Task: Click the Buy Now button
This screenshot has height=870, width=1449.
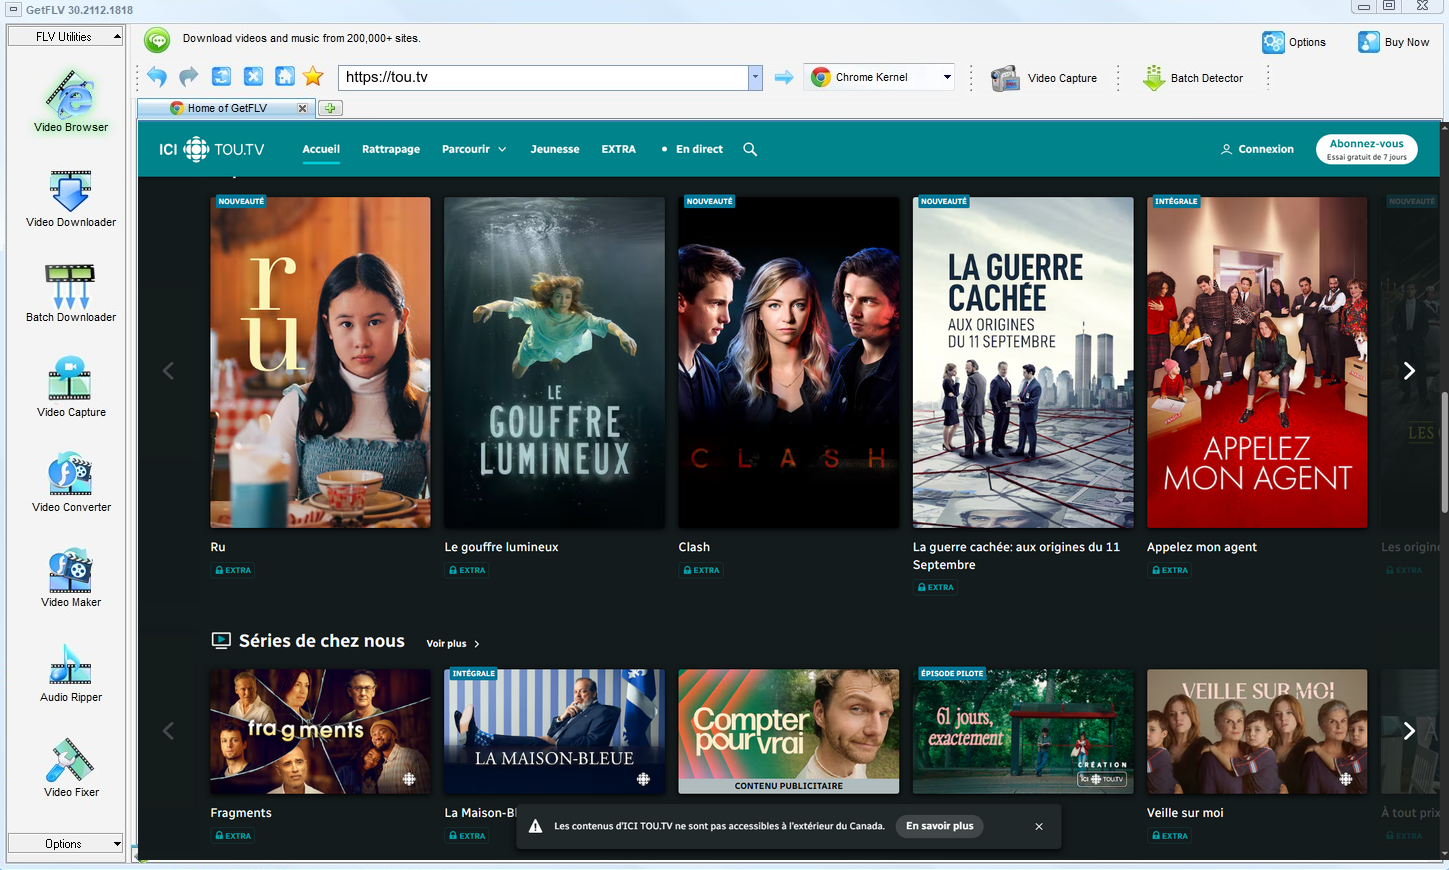Action: (x=1393, y=42)
